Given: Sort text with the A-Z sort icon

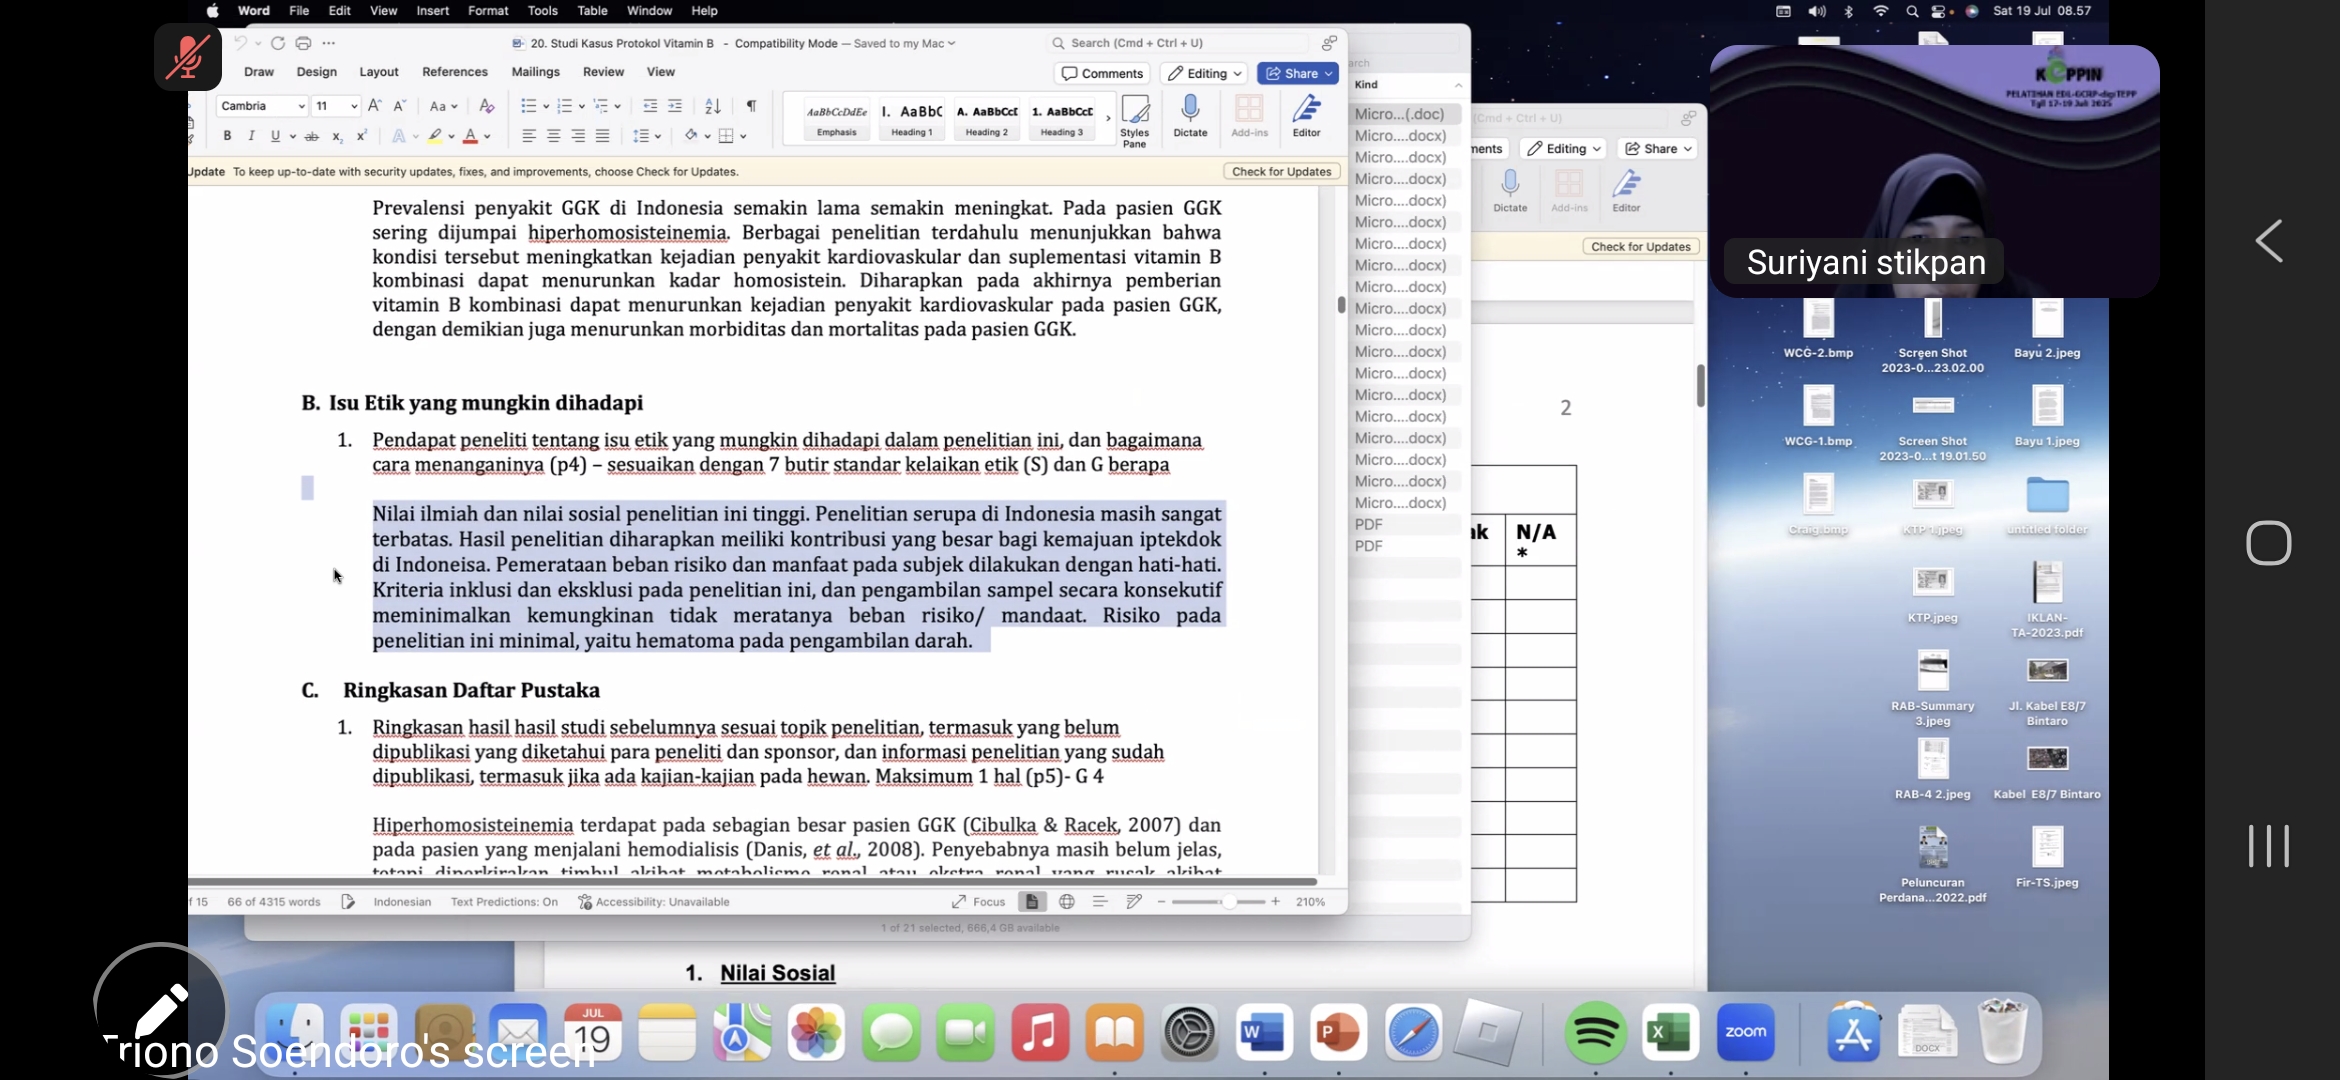Looking at the screenshot, I should 713,106.
